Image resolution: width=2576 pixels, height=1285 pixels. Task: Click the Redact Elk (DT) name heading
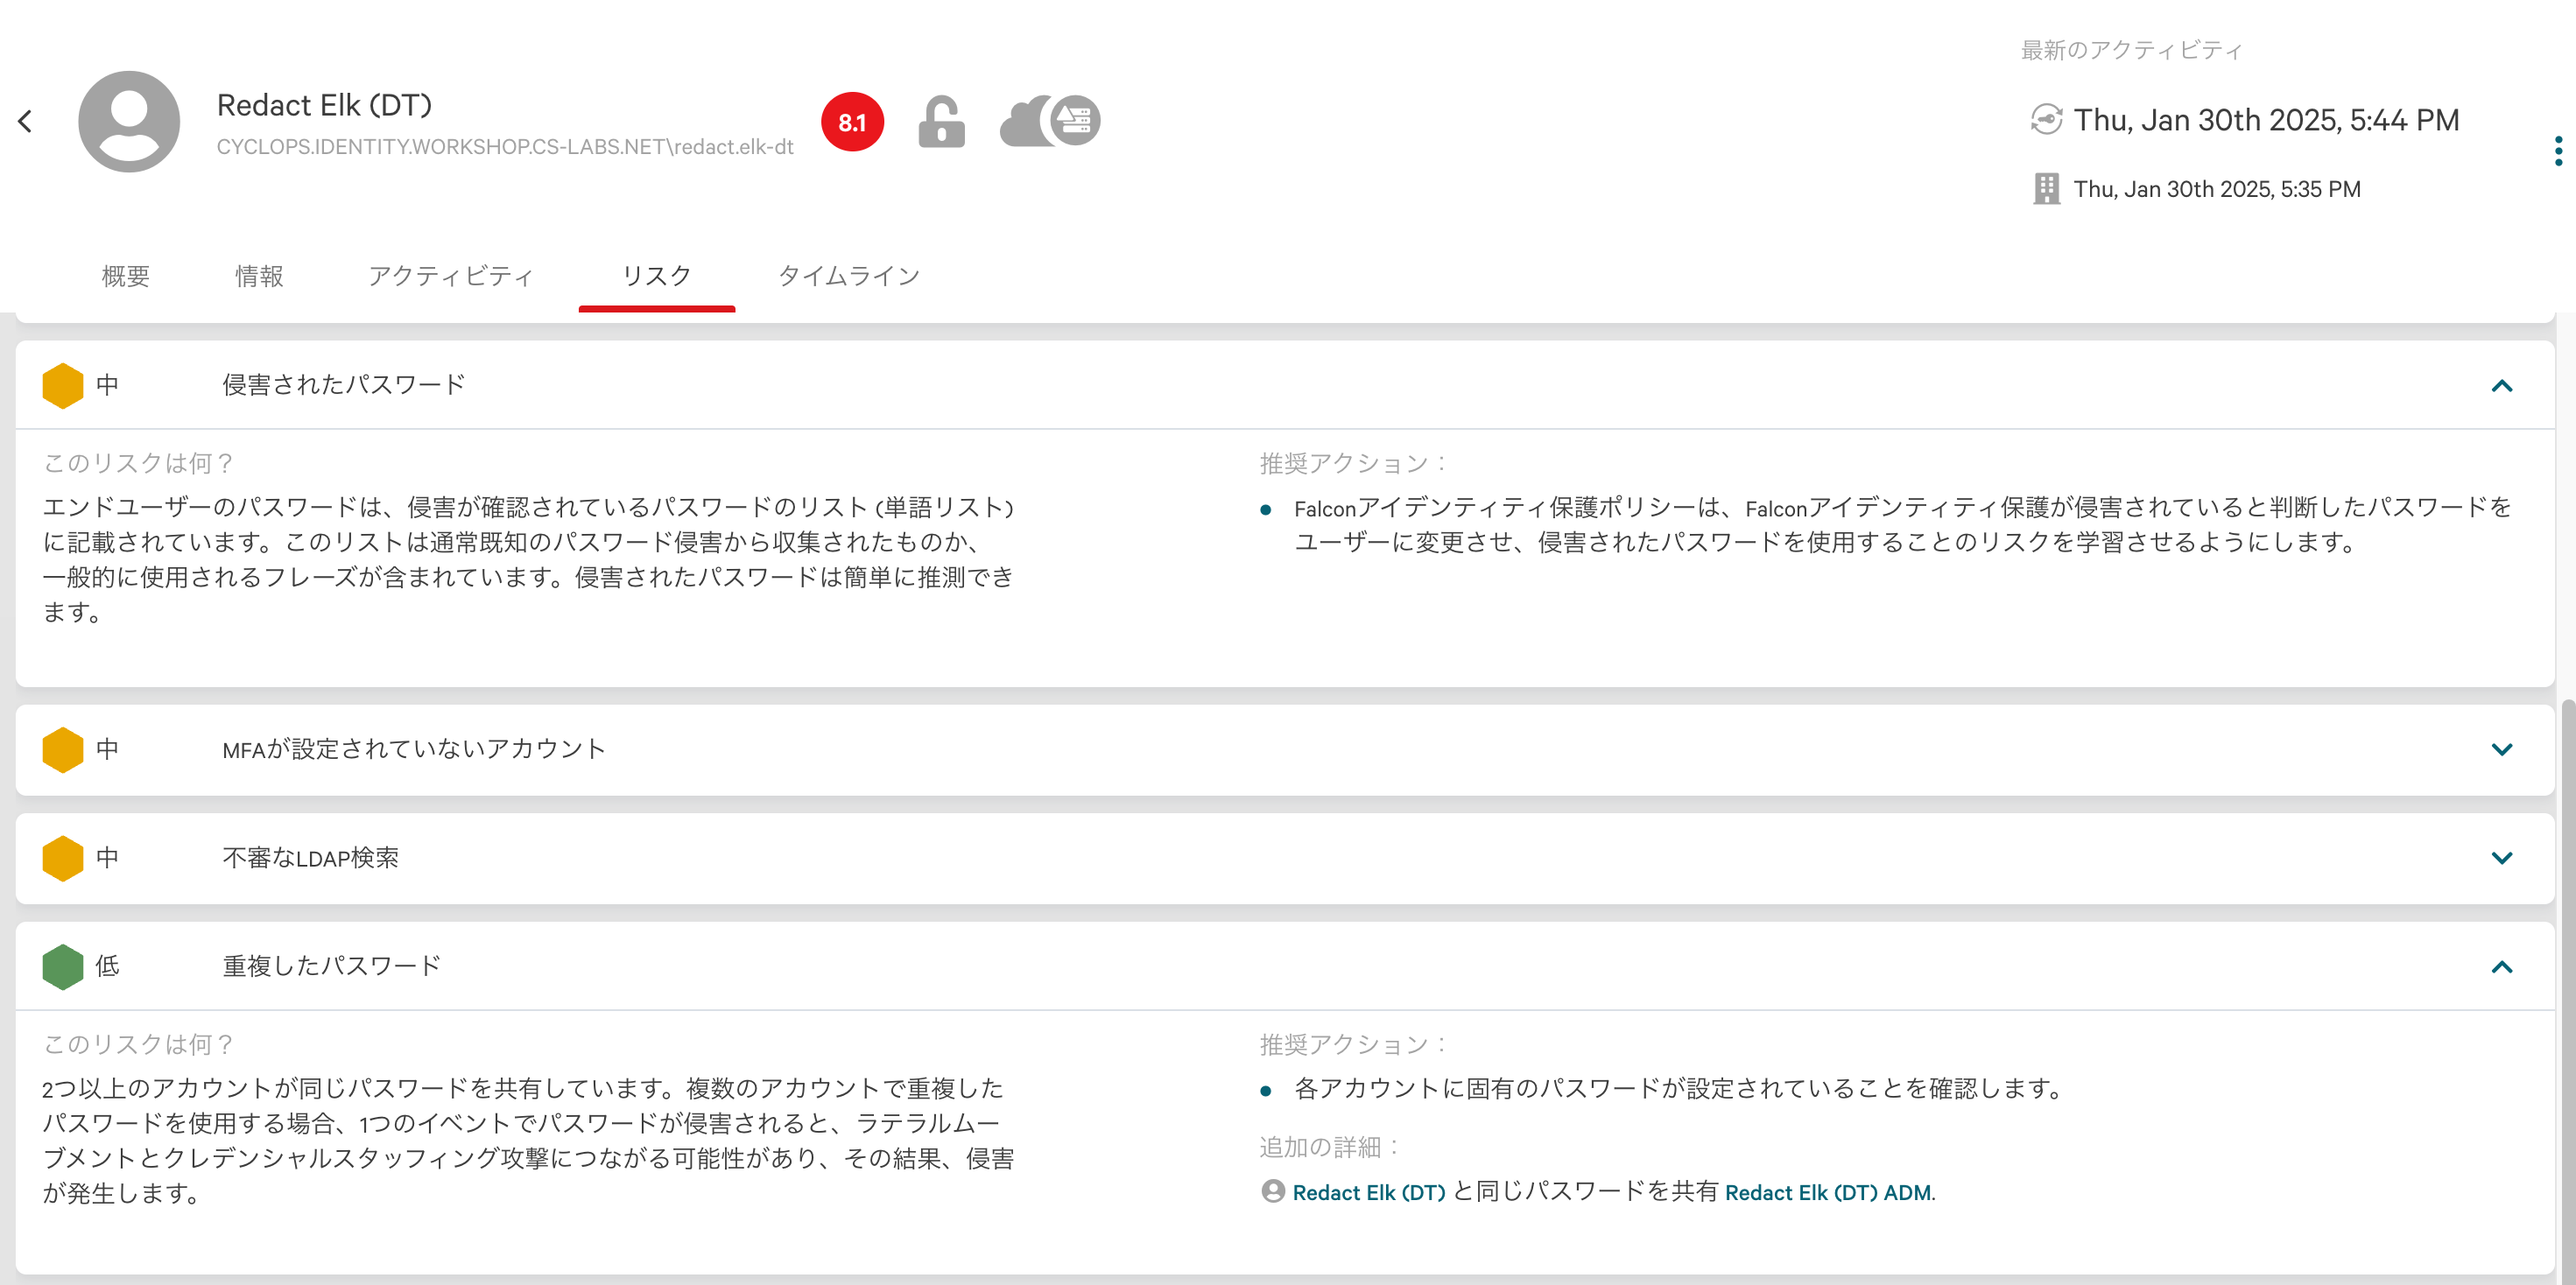tap(324, 105)
